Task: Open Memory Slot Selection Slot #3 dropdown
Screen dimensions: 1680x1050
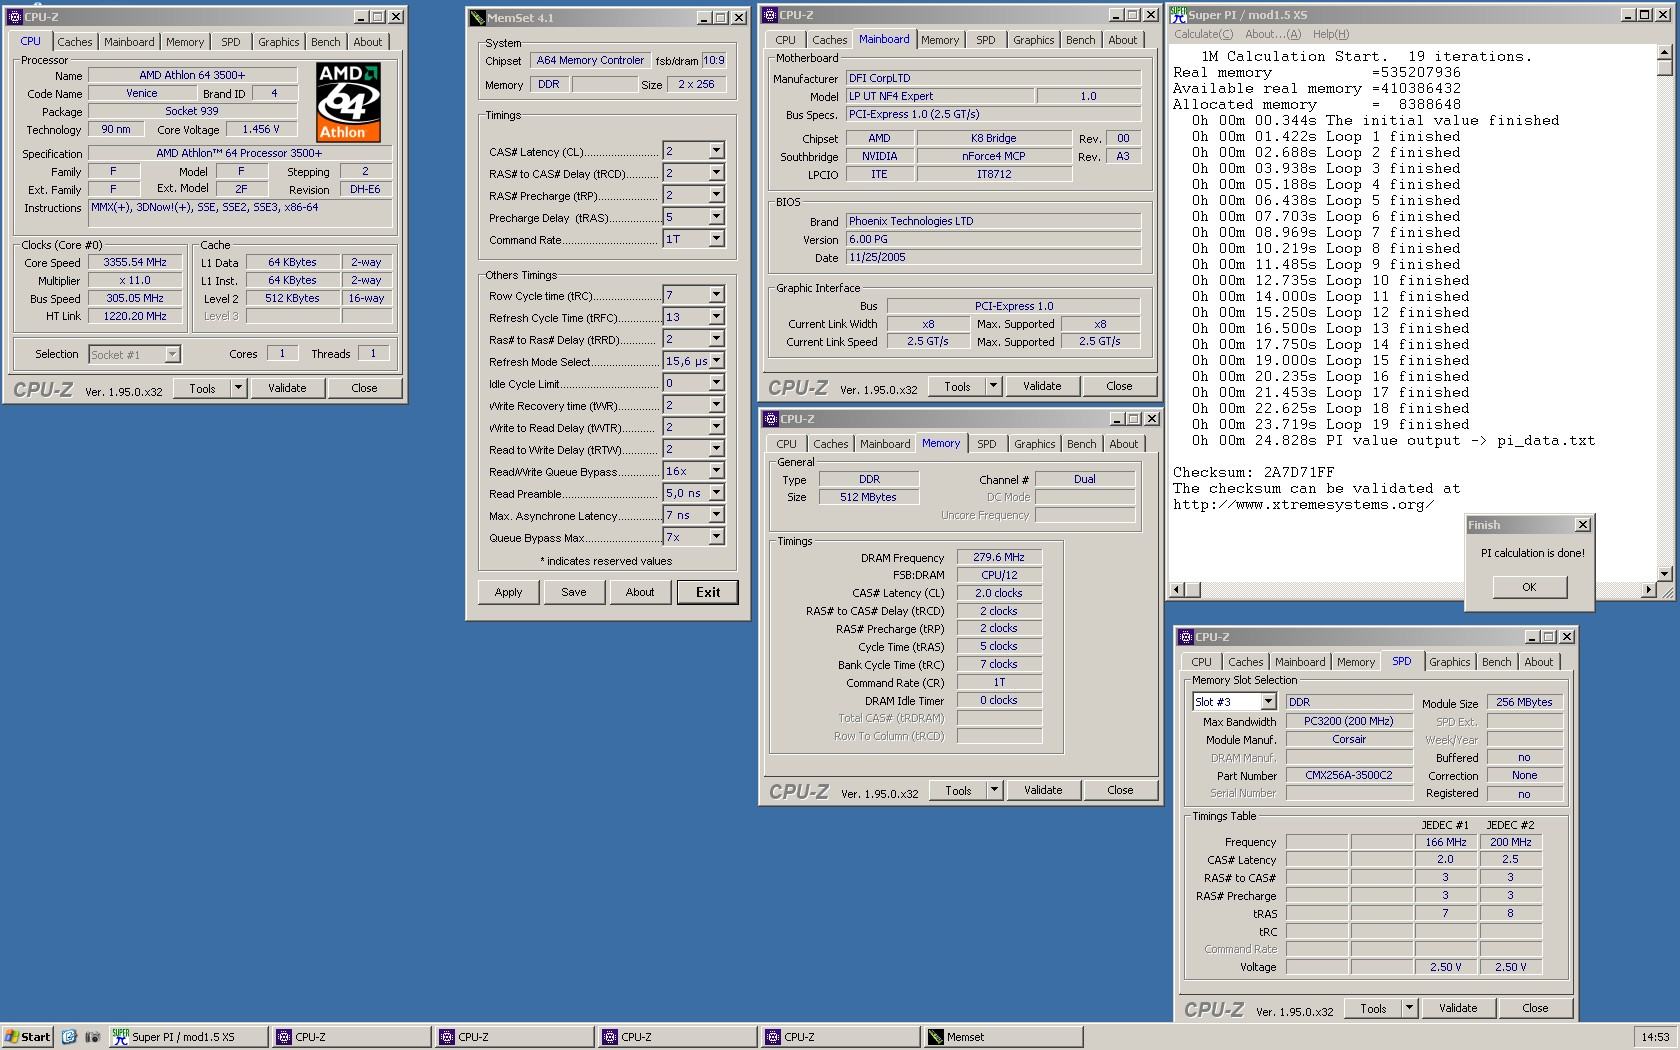Action: 1268,702
